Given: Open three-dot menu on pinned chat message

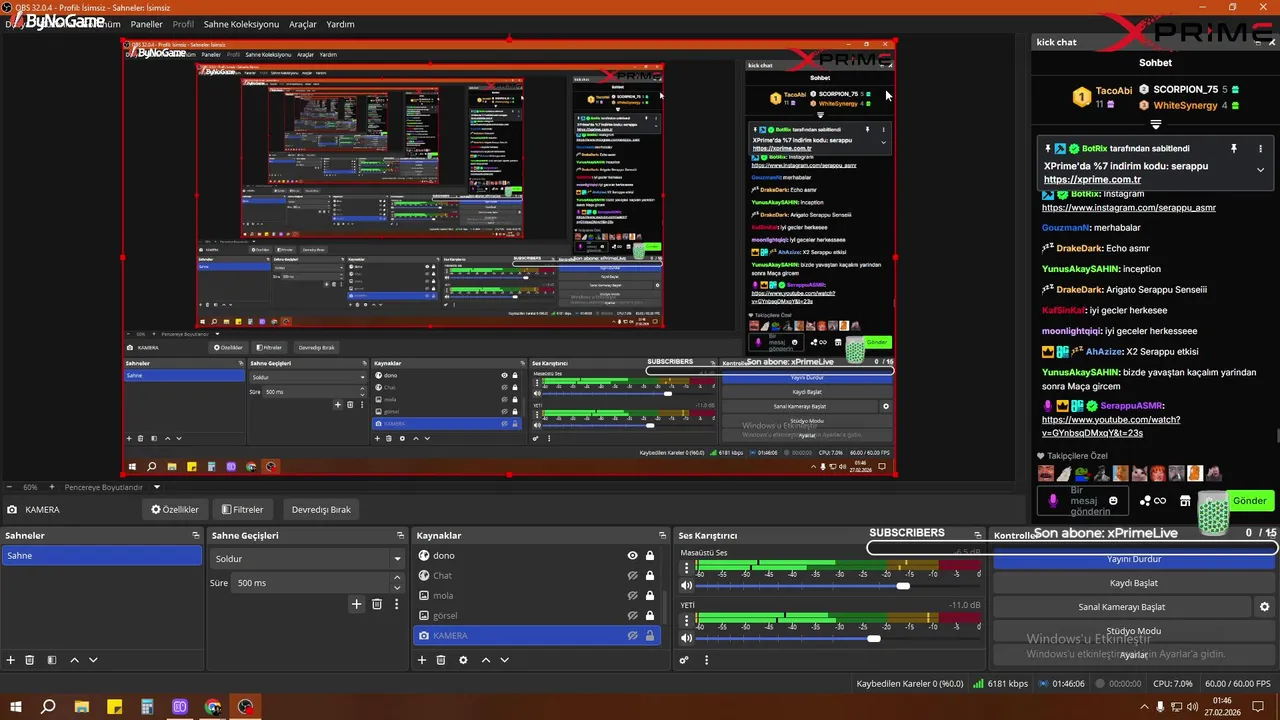Looking at the screenshot, I should pyautogui.click(x=1260, y=148).
